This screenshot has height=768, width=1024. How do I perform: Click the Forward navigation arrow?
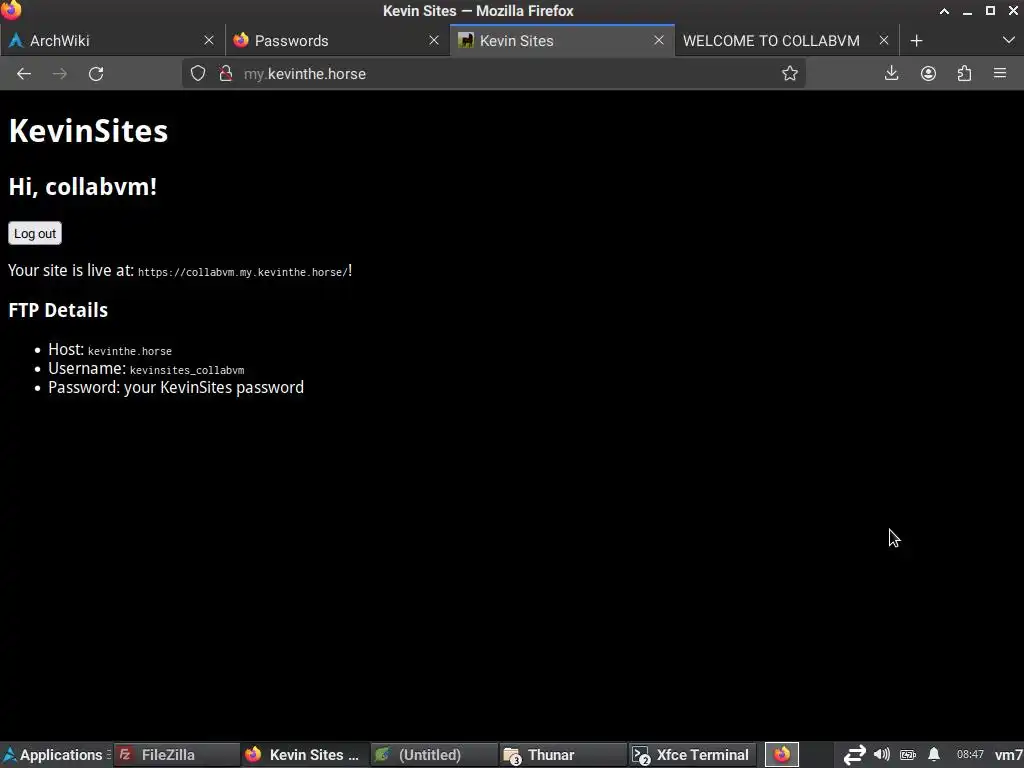pyautogui.click(x=59, y=74)
